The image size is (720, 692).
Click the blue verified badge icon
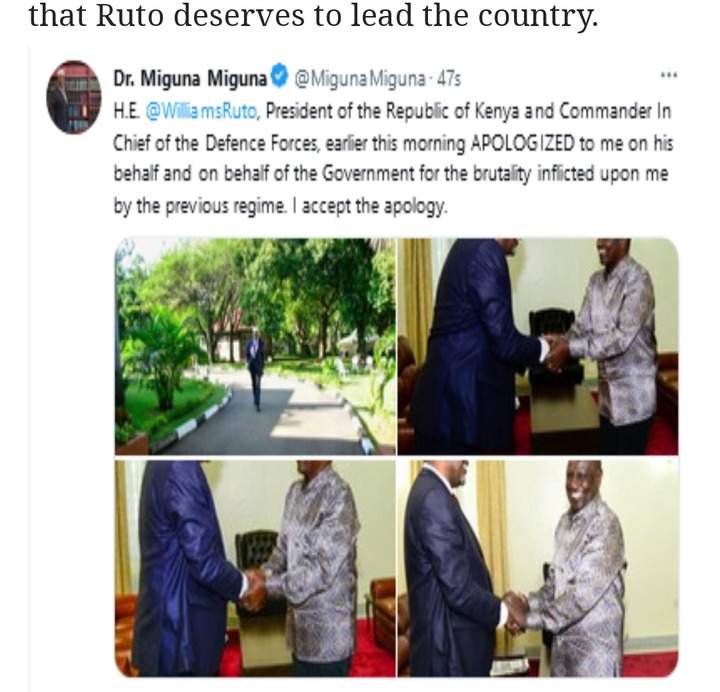point(279,77)
